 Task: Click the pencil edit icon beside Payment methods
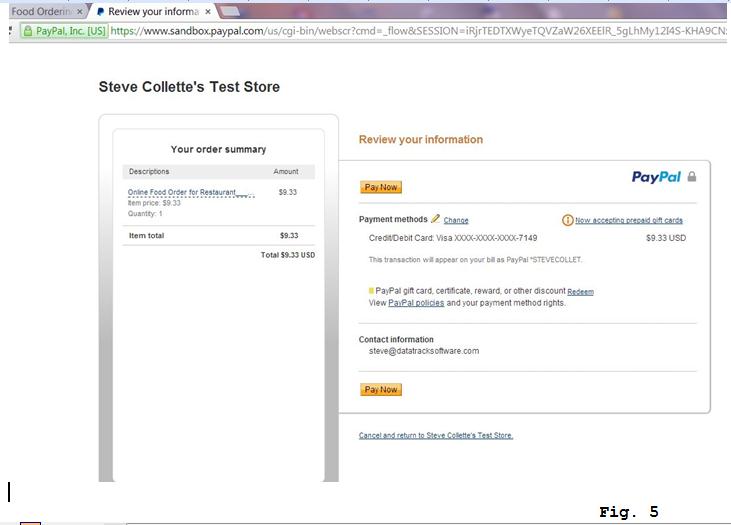coord(435,218)
